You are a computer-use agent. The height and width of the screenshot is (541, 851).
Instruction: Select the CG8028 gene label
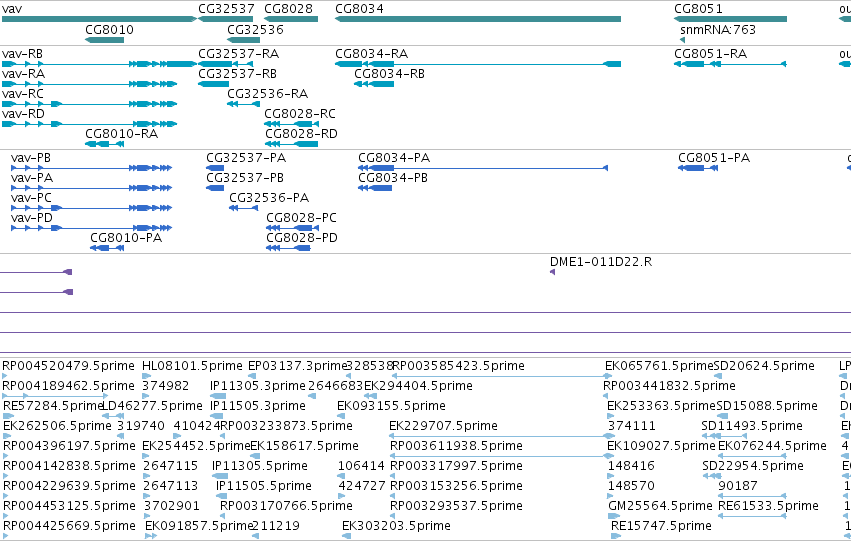pos(289,9)
